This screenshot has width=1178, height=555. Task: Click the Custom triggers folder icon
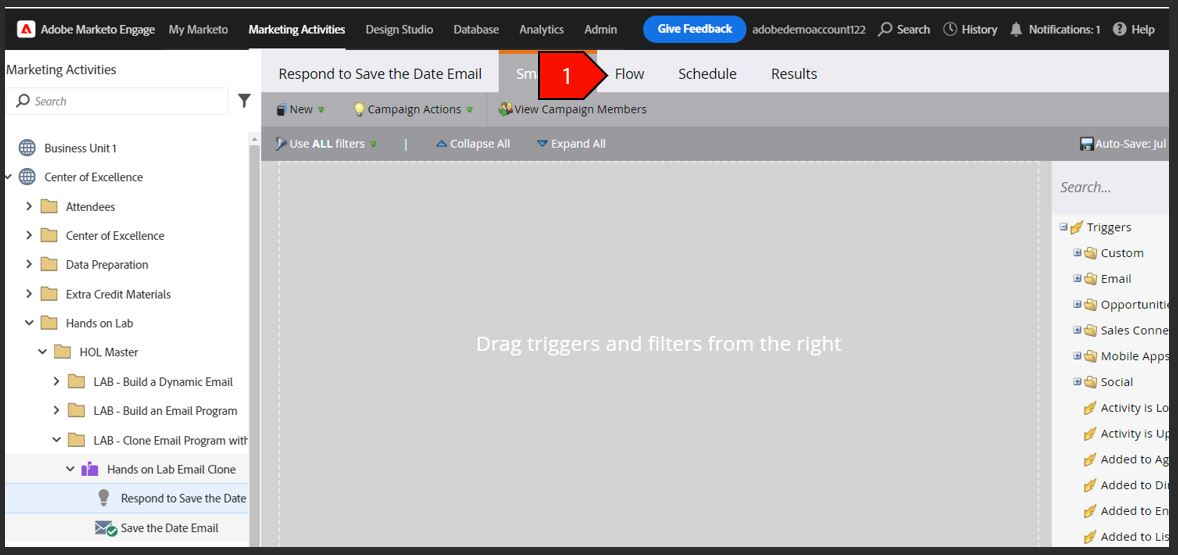[x=1091, y=253]
